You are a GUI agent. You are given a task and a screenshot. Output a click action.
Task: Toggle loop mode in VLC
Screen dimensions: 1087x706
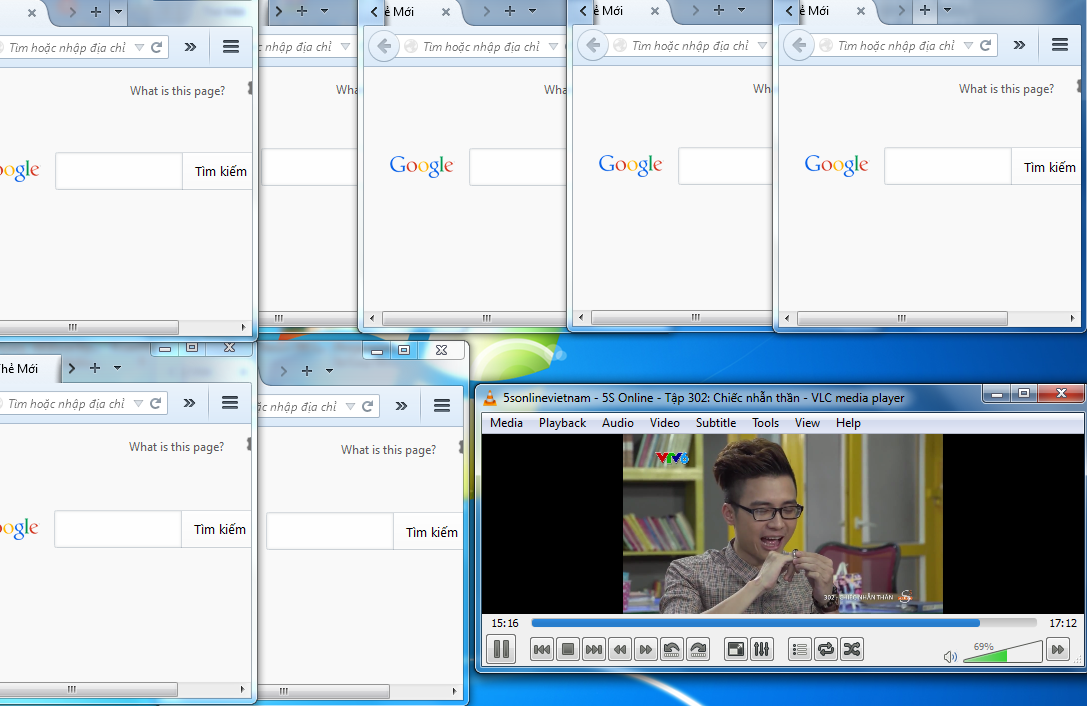[x=825, y=649]
